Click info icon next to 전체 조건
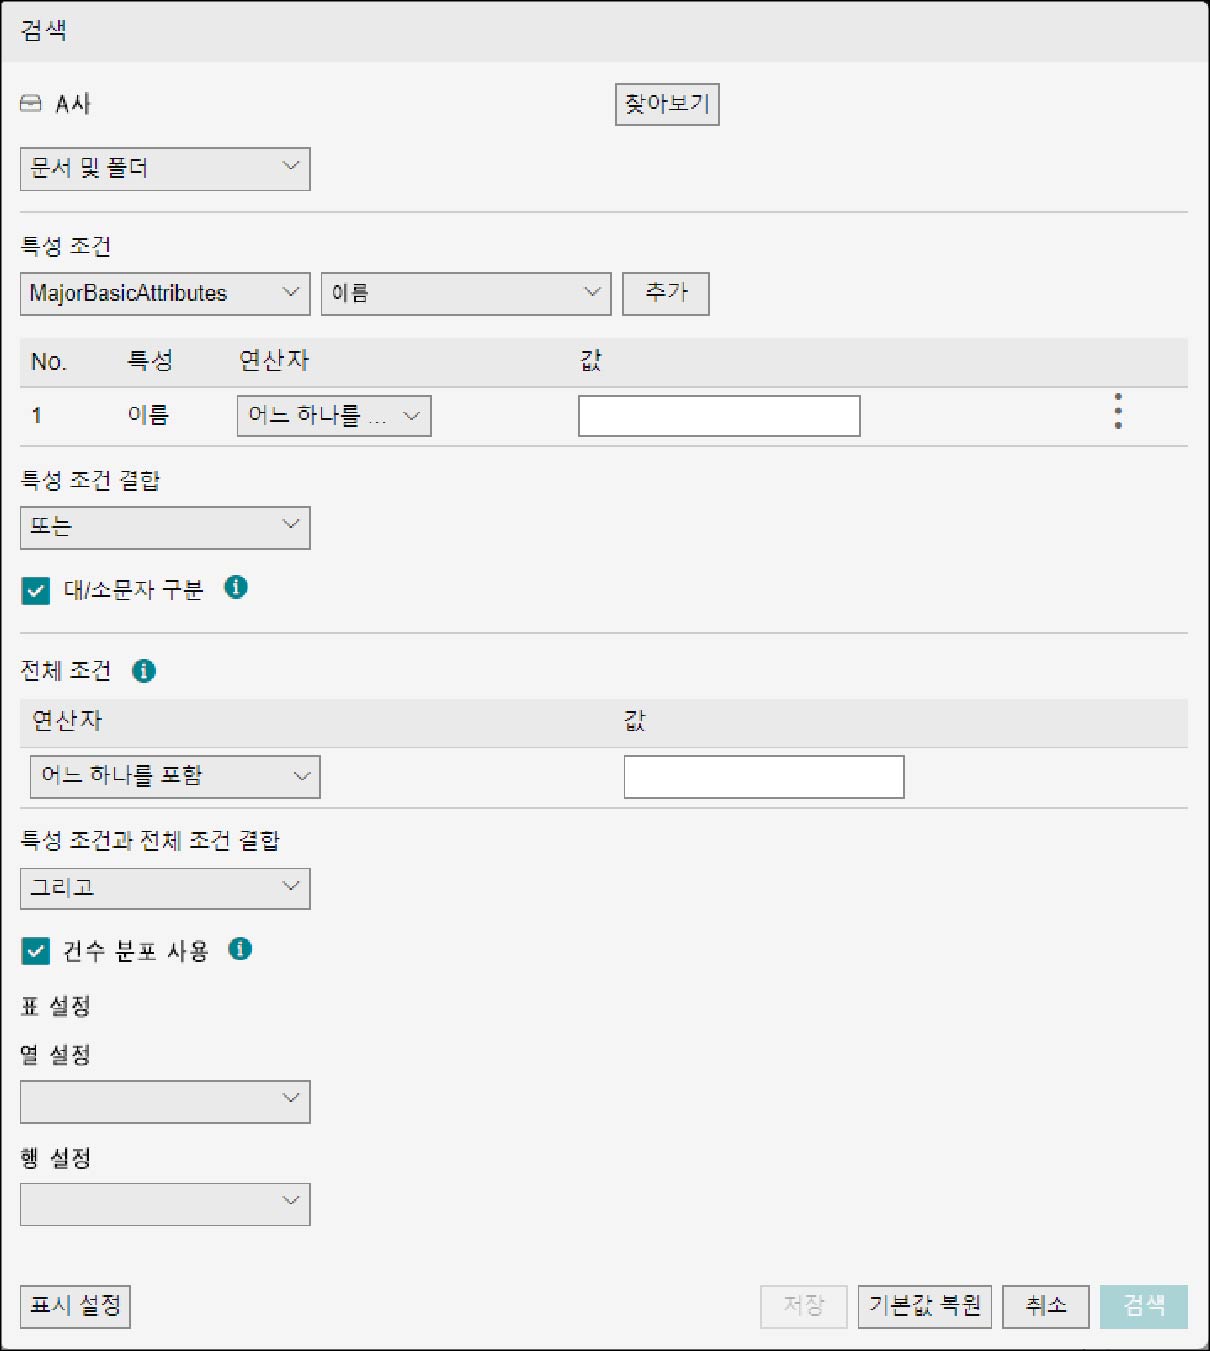1210x1351 pixels. pos(144,671)
